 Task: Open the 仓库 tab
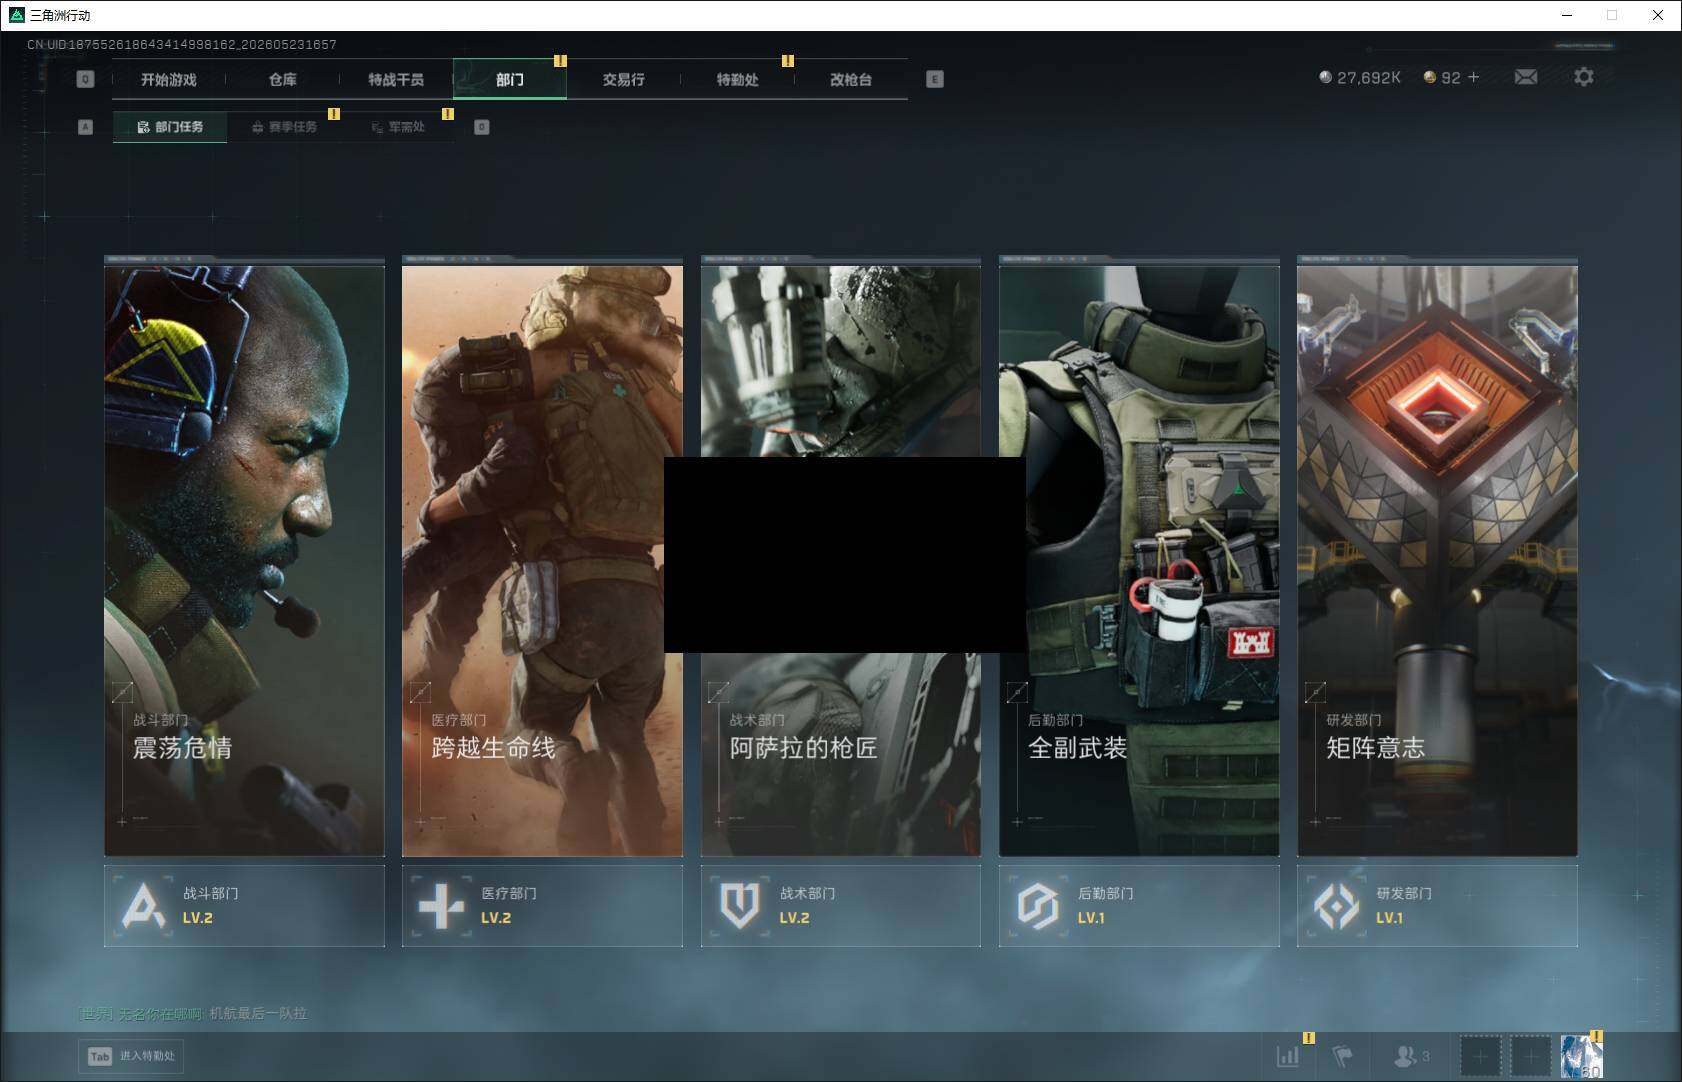[283, 79]
